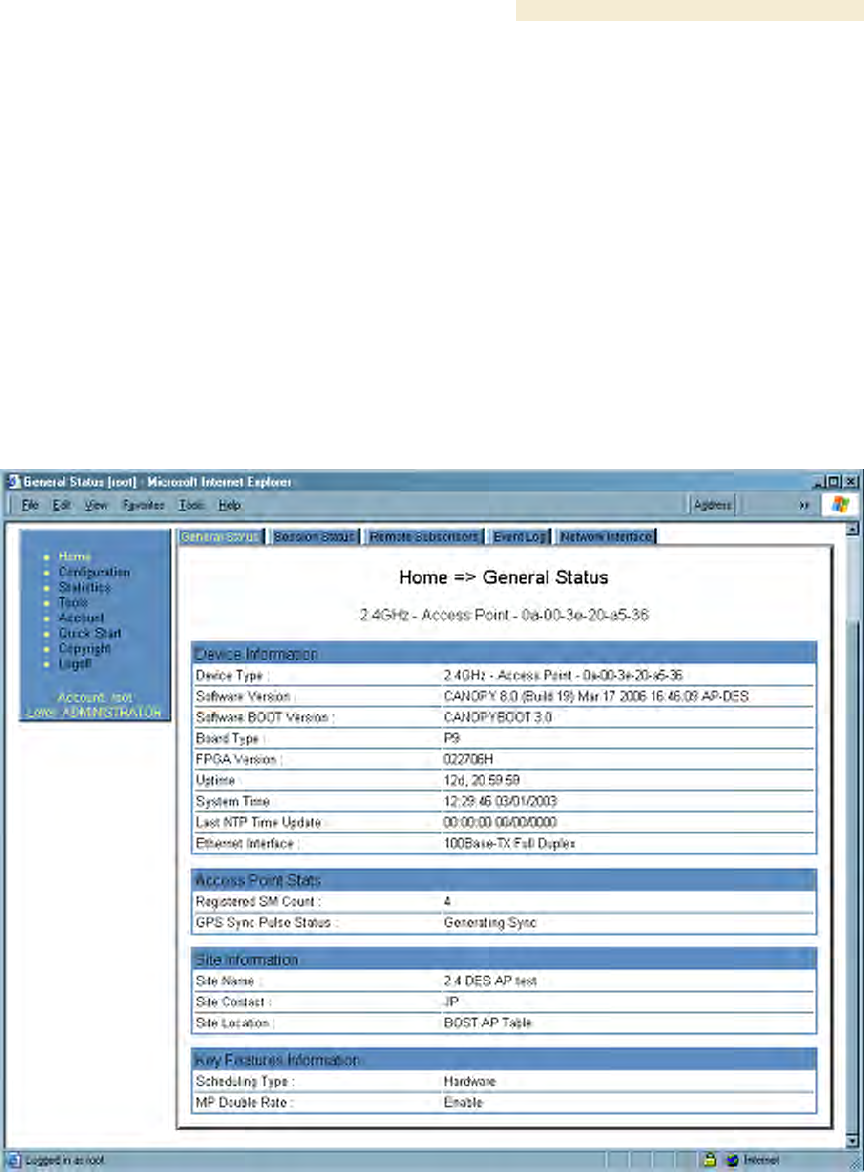Click the Key Features Information header

504,1059
